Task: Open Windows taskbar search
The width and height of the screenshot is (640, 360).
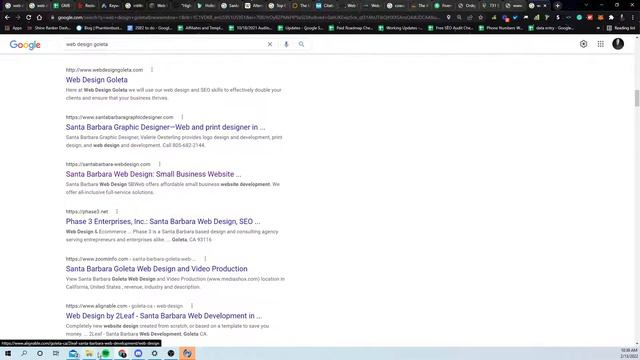Action: click(x=24, y=353)
